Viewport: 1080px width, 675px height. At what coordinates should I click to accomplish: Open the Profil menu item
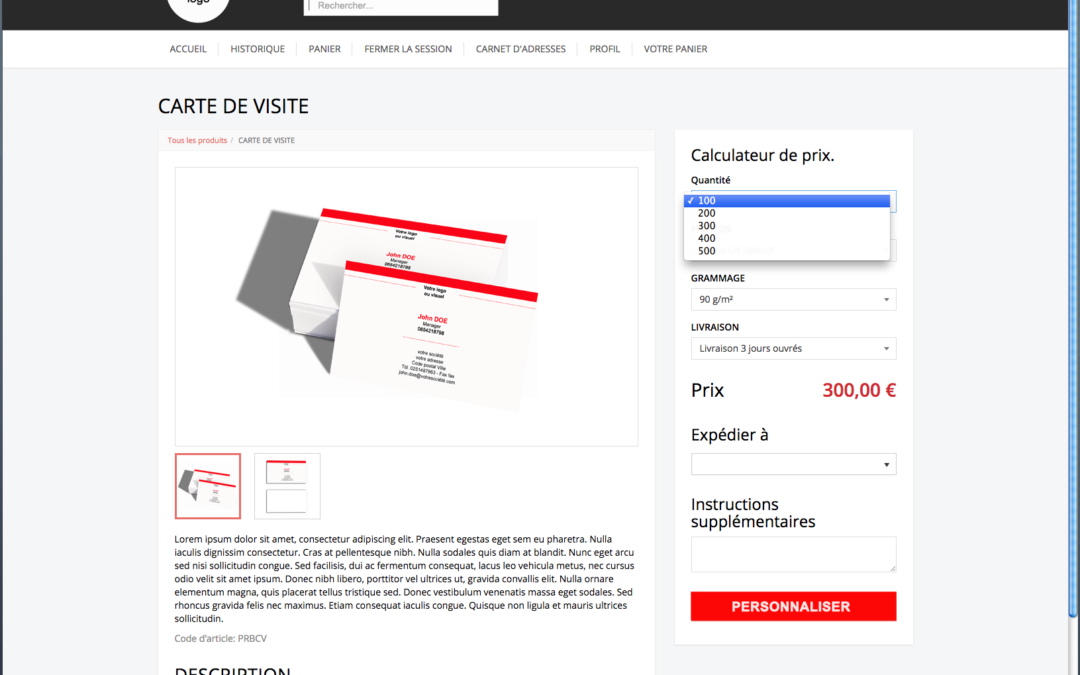tap(605, 49)
